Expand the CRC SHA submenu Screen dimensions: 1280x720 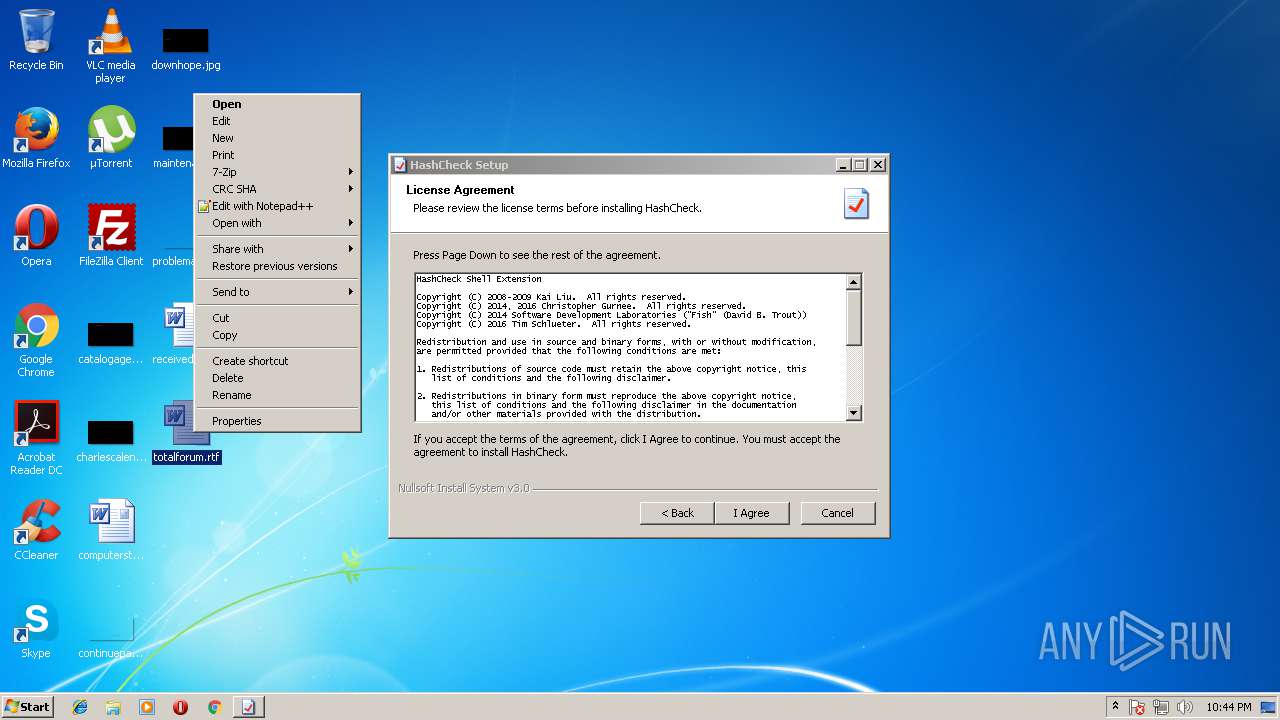pyautogui.click(x=277, y=189)
